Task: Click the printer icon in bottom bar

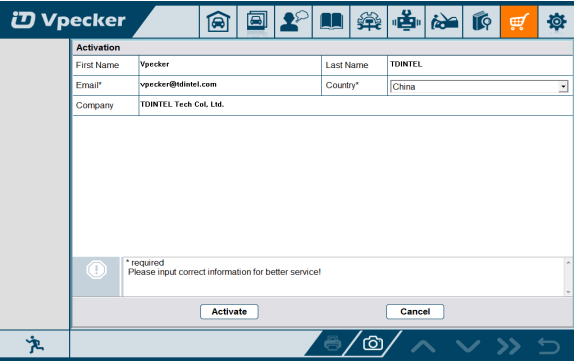Action: (332, 343)
